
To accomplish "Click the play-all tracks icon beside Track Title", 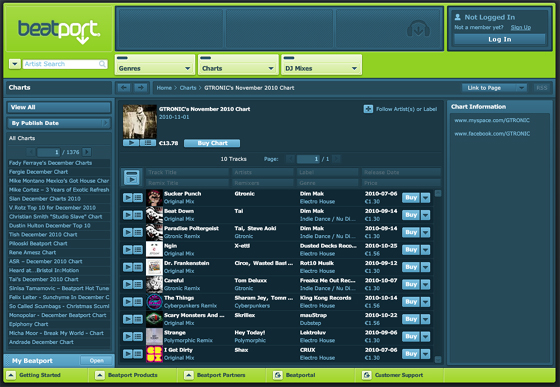I will [x=132, y=177].
